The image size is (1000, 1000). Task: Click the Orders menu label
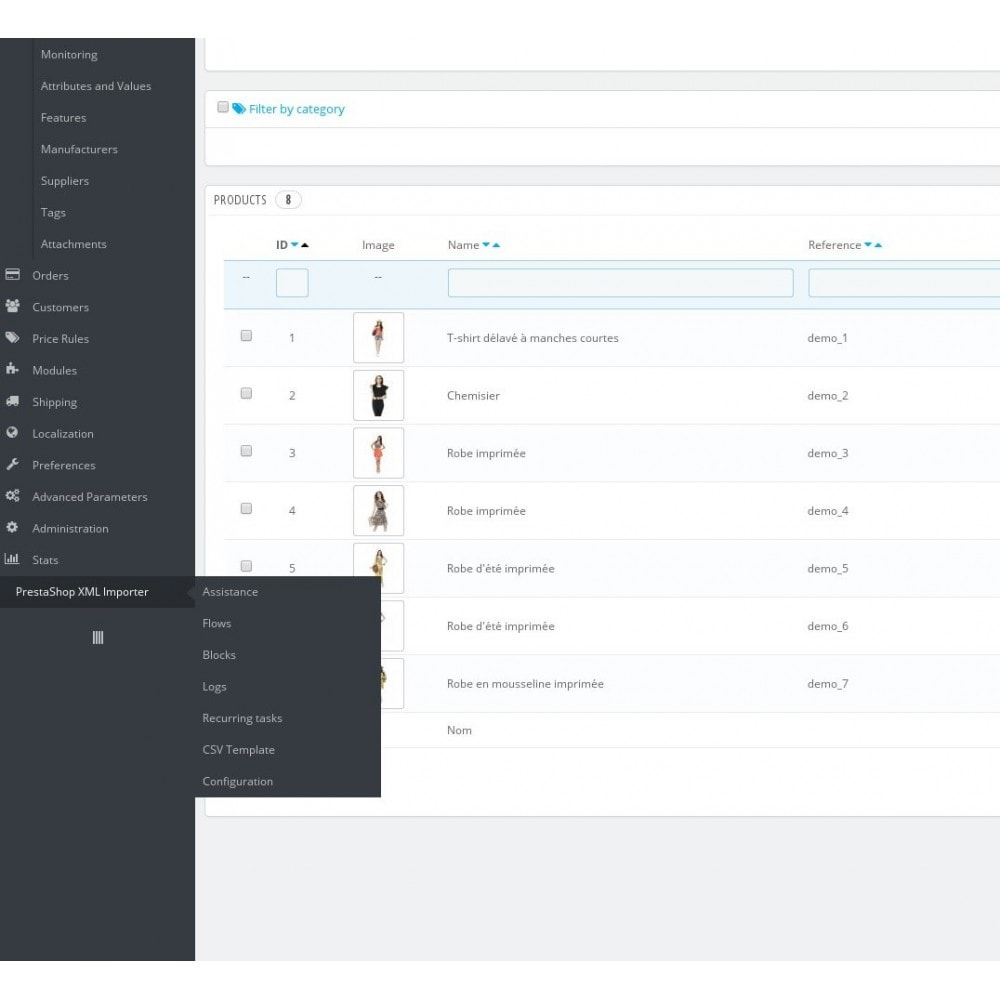point(50,276)
